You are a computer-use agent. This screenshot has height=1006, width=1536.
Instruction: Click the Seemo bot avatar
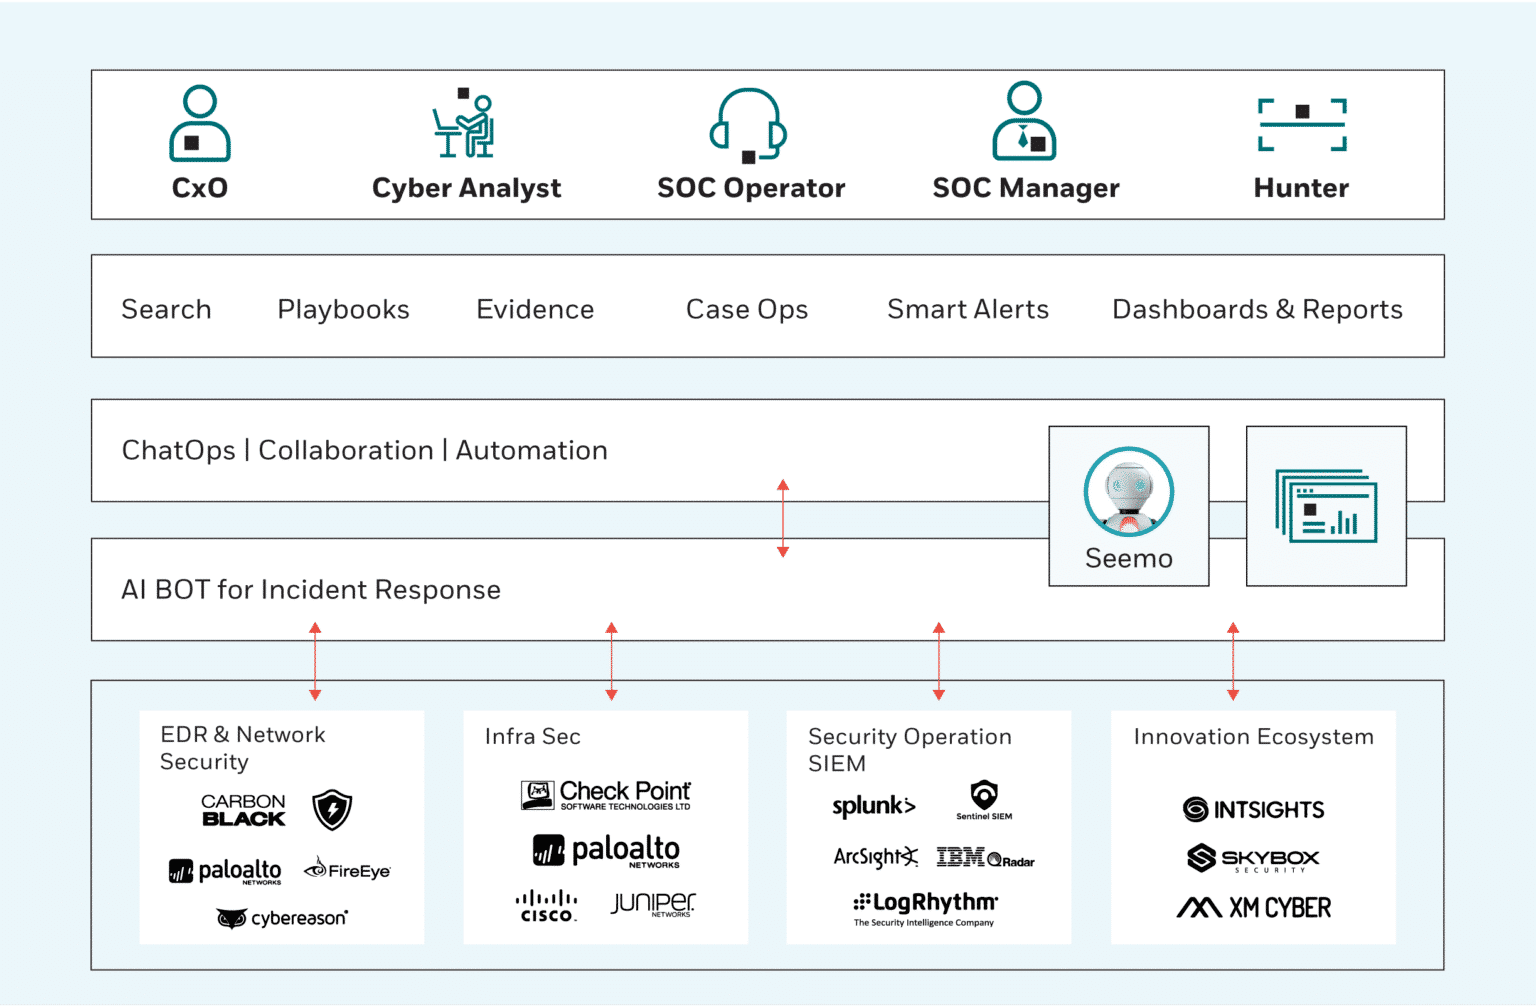[x=1128, y=492]
